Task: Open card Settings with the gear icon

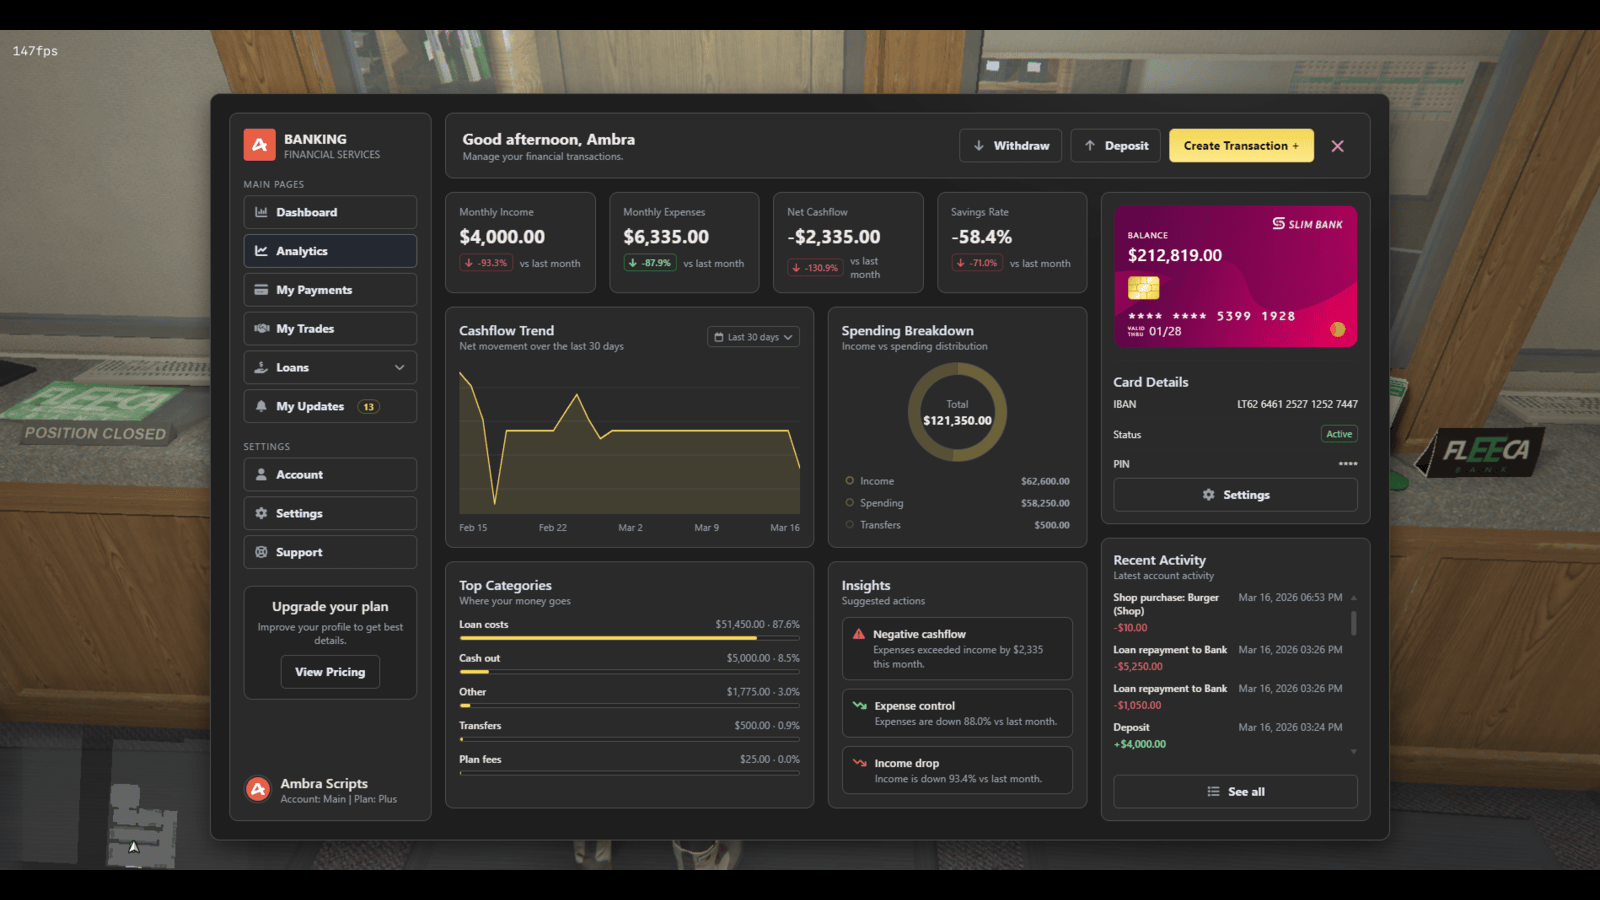Action: [x=1209, y=494]
